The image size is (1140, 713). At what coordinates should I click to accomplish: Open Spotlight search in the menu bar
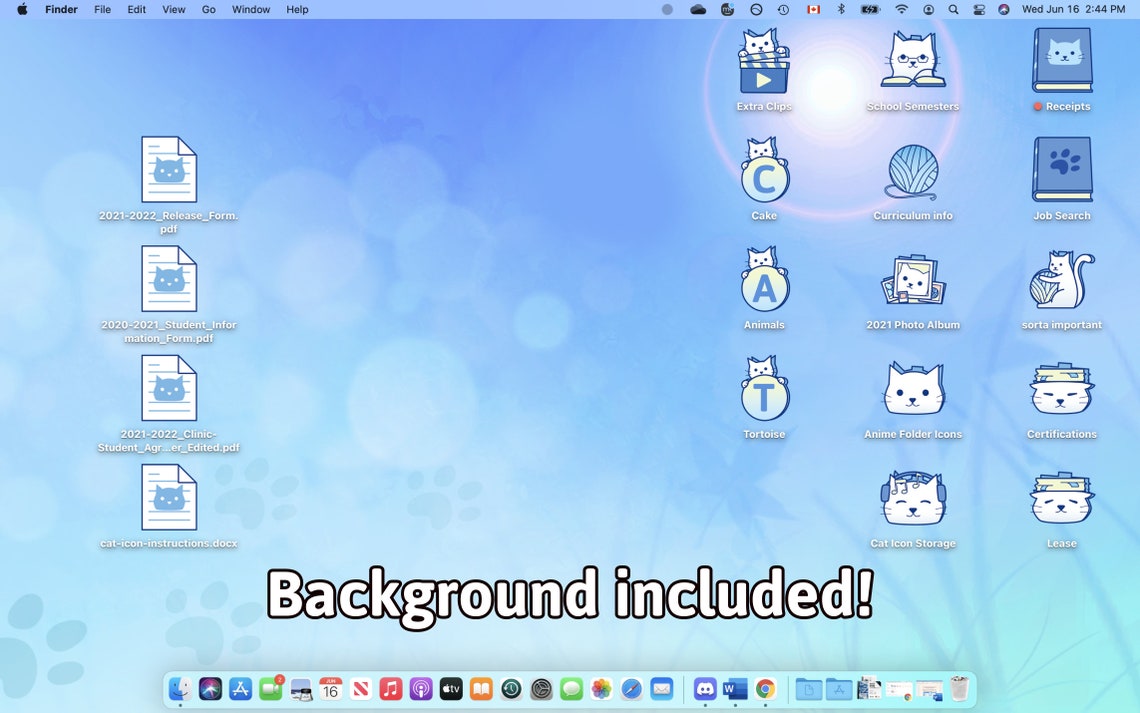(953, 9)
